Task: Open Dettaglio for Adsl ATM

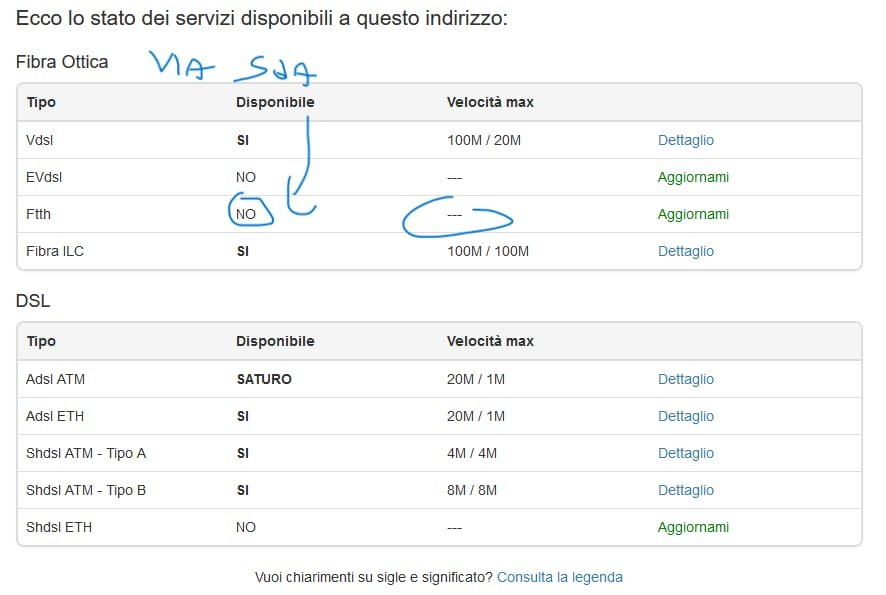Action: (x=685, y=379)
